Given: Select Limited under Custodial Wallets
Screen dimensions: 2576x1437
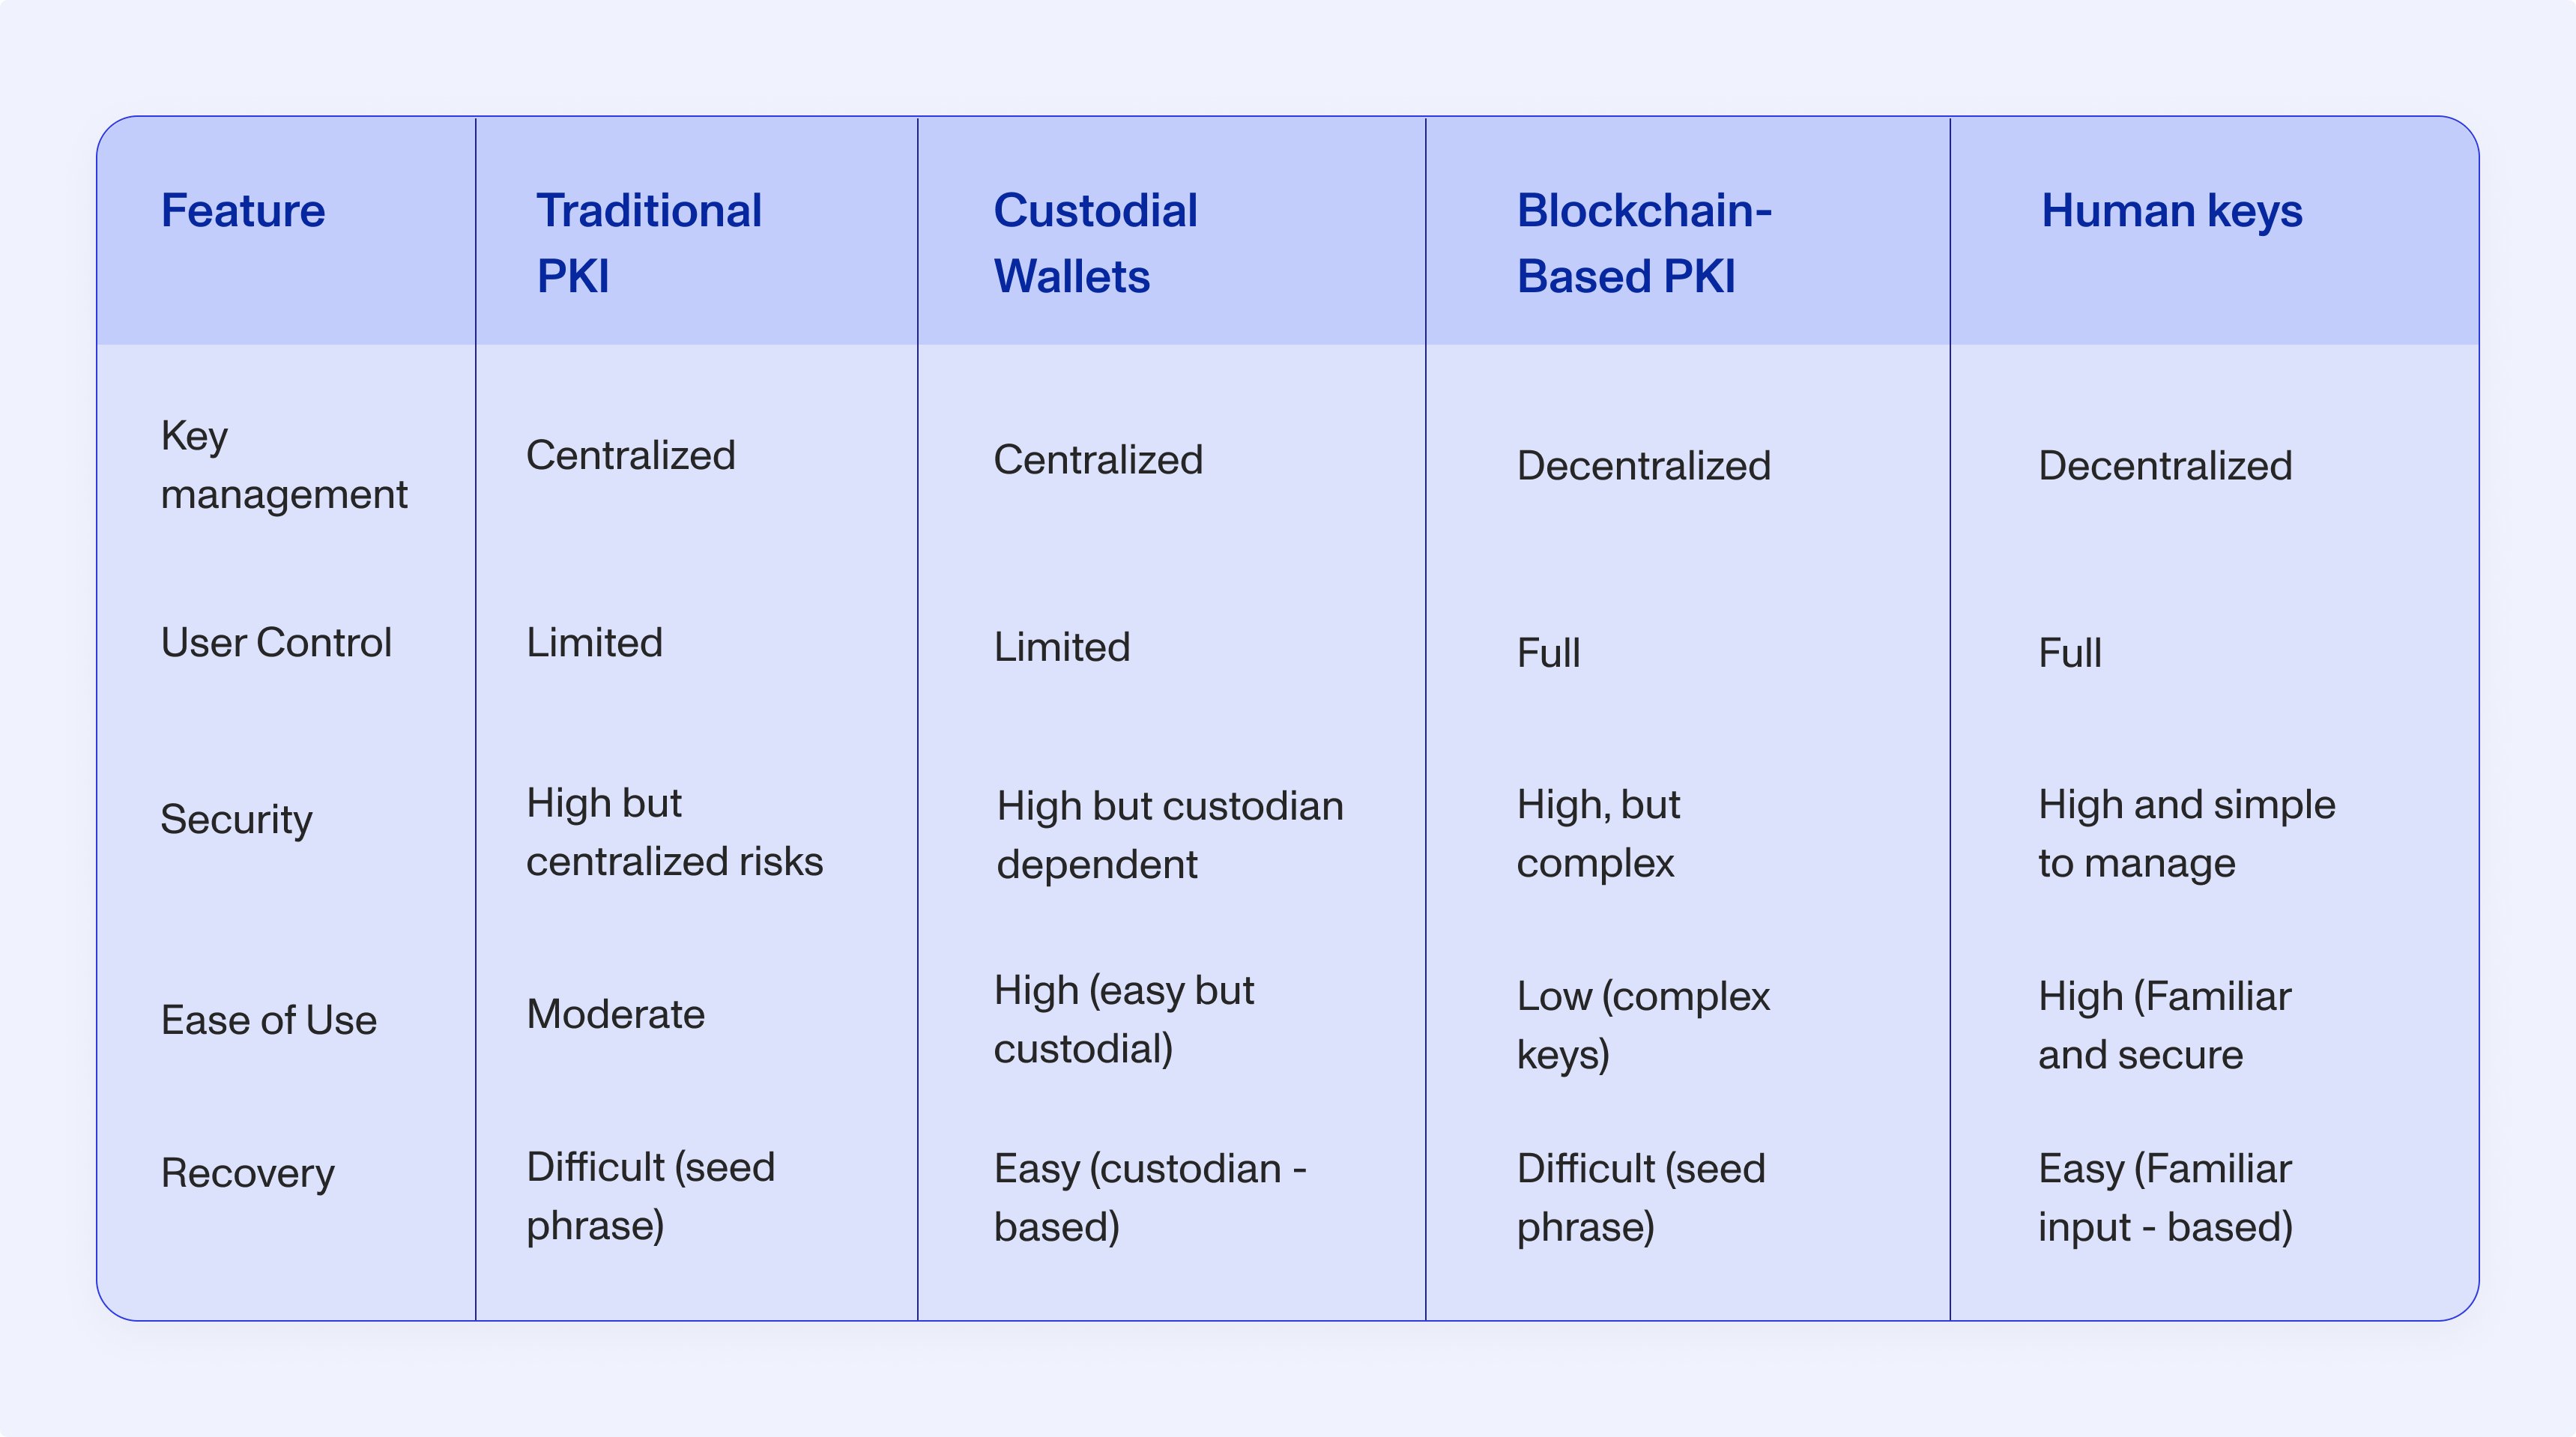Looking at the screenshot, I should [x=1062, y=647].
